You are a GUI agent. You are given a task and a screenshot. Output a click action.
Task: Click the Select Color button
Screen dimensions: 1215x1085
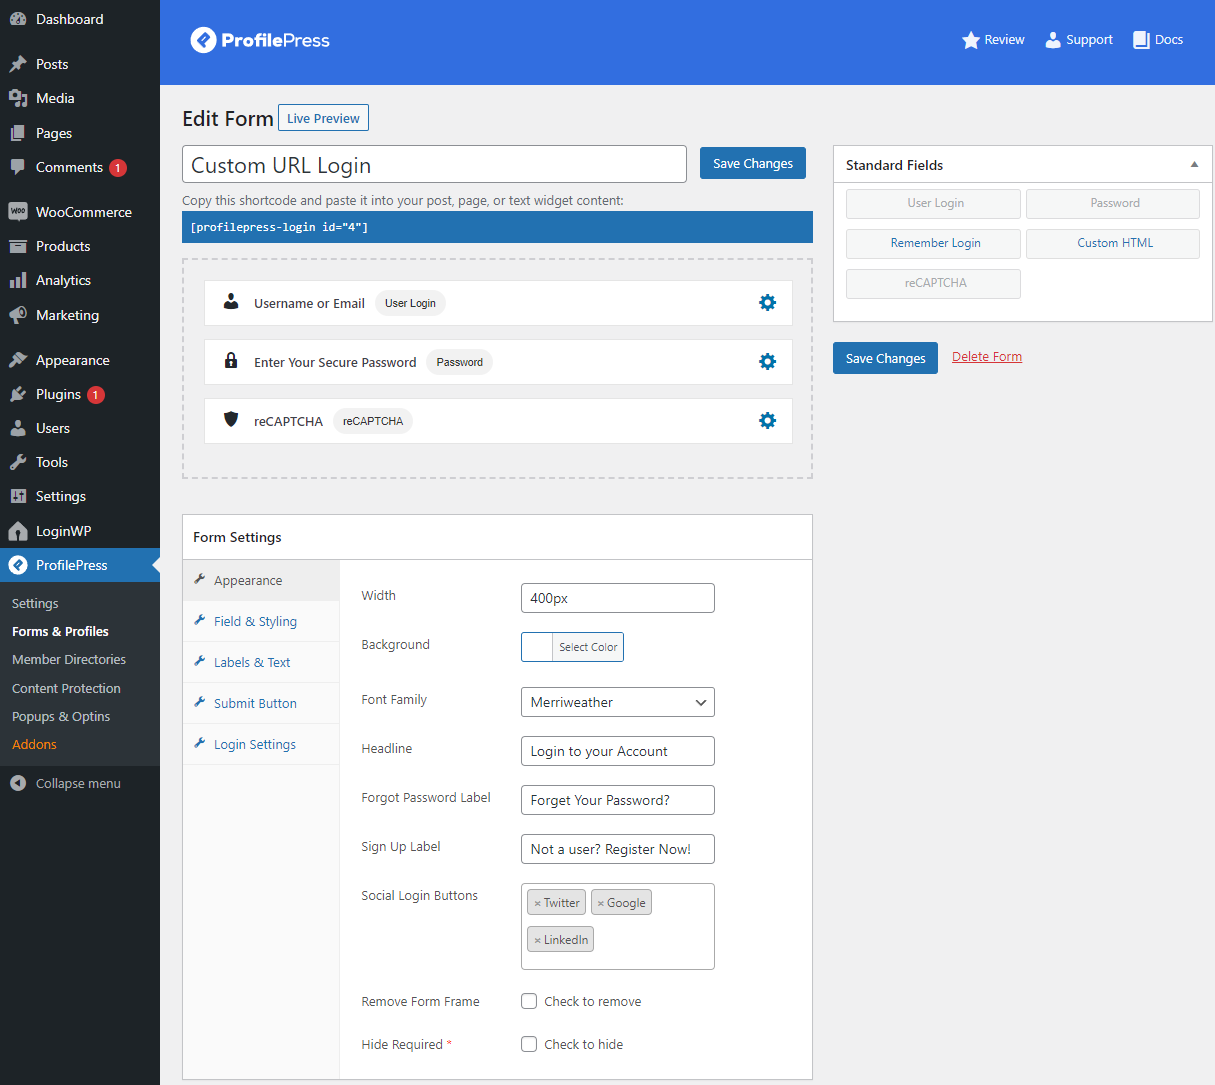(x=588, y=647)
